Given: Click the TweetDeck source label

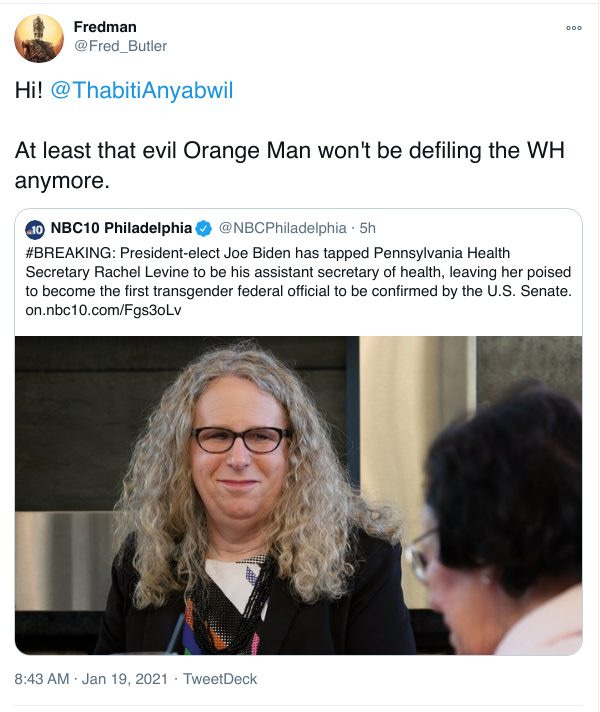Looking at the screenshot, I should tap(220, 679).
